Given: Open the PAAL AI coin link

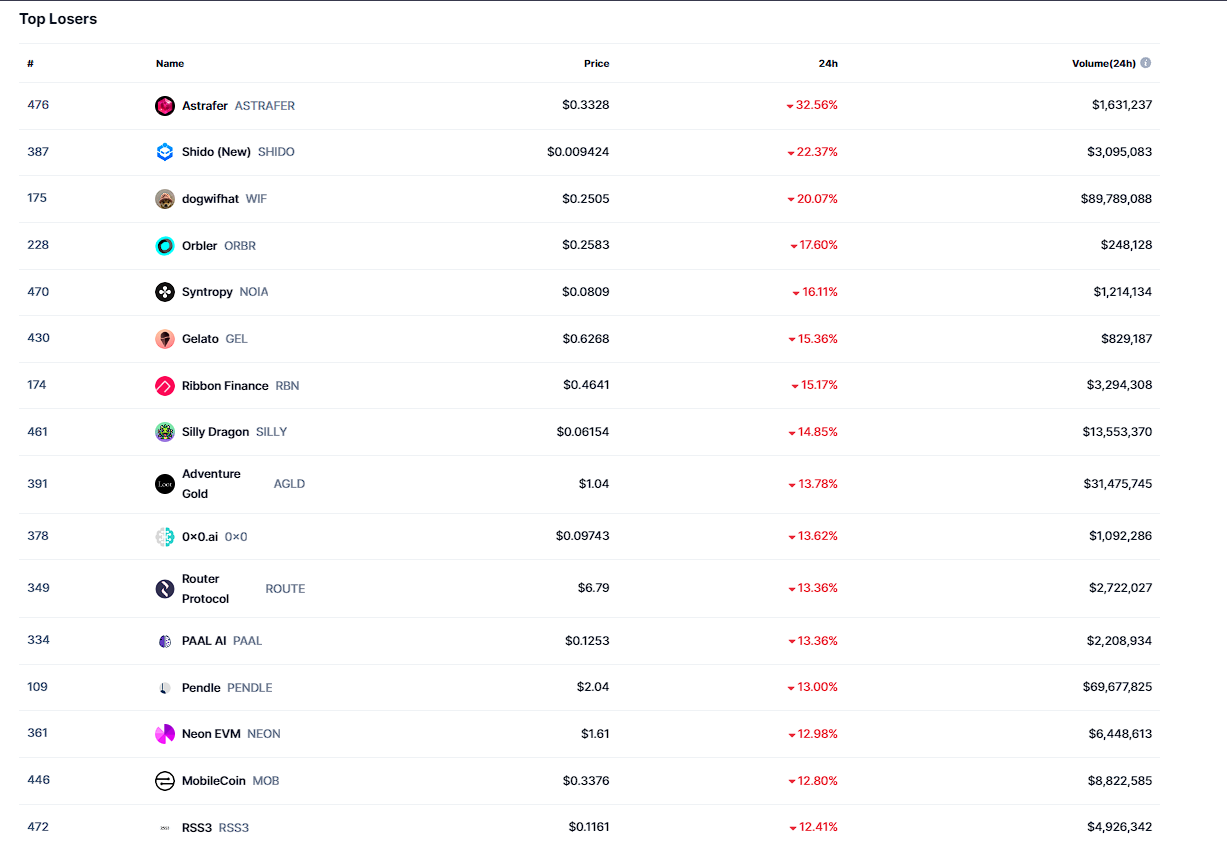Looking at the screenshot, I should coord(204,641).
